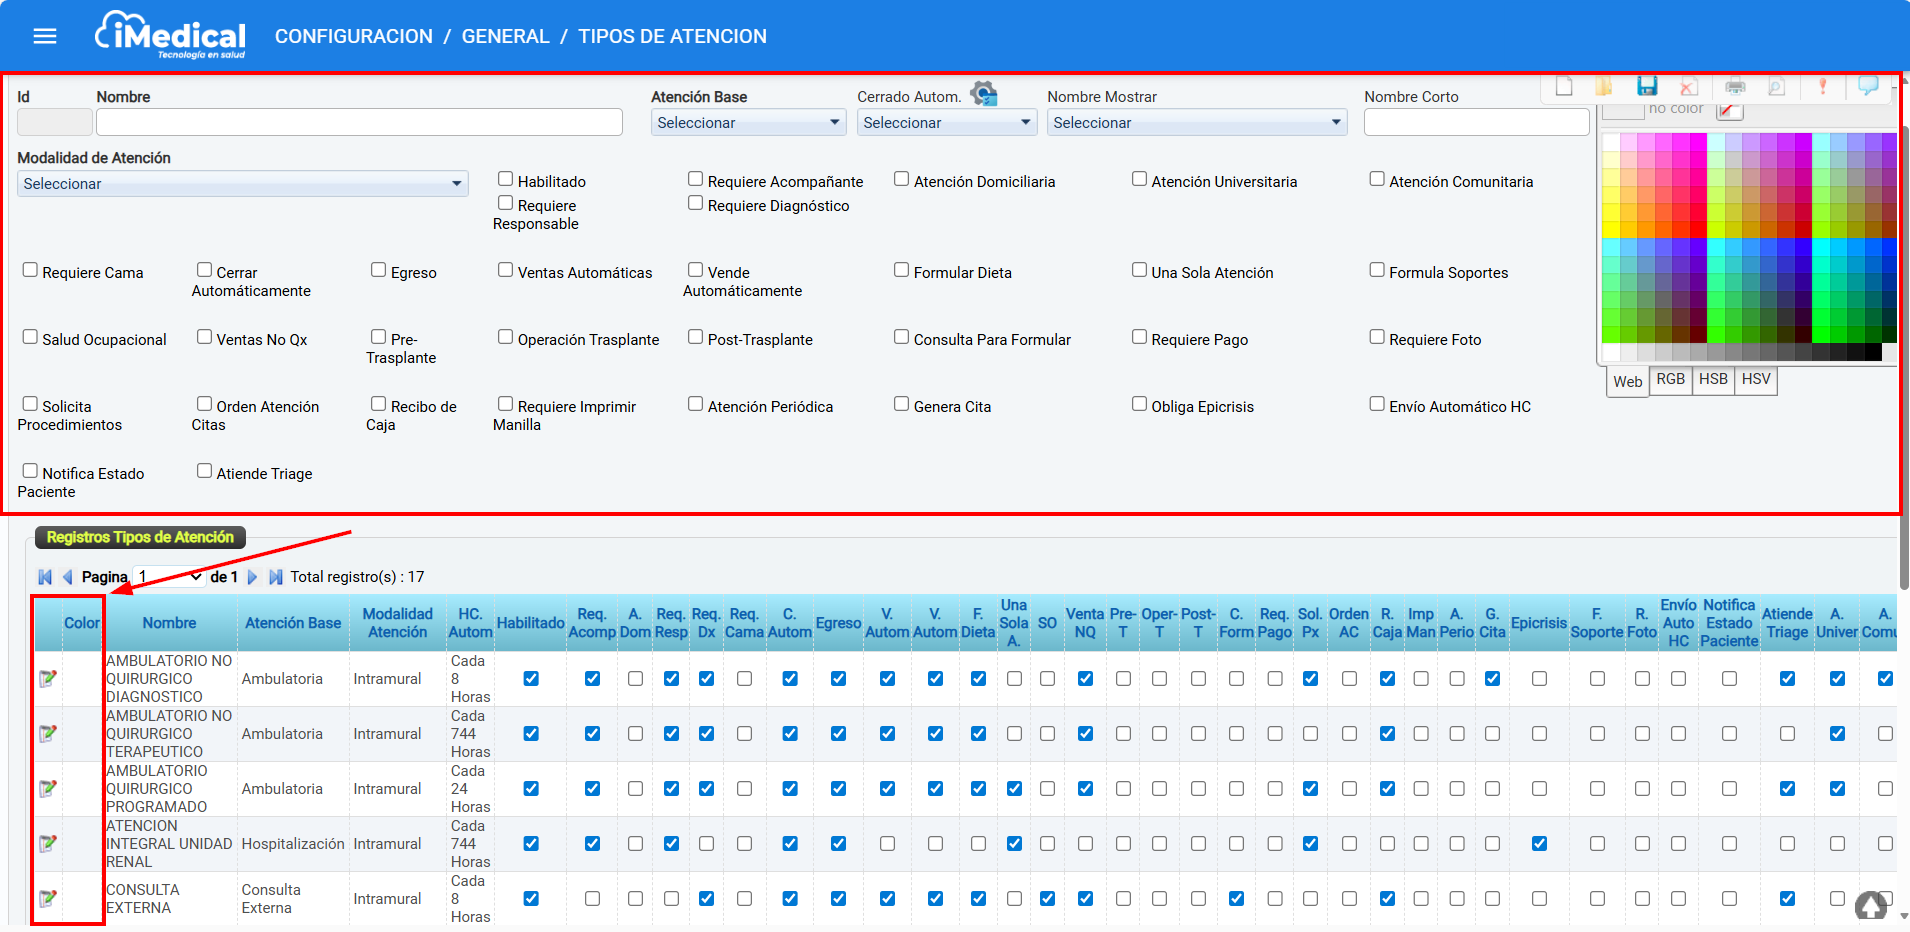Screen dimensions: 1910x932
Task: Expand the Modalidad de Atención dropdown
Action: click(242, 184)
